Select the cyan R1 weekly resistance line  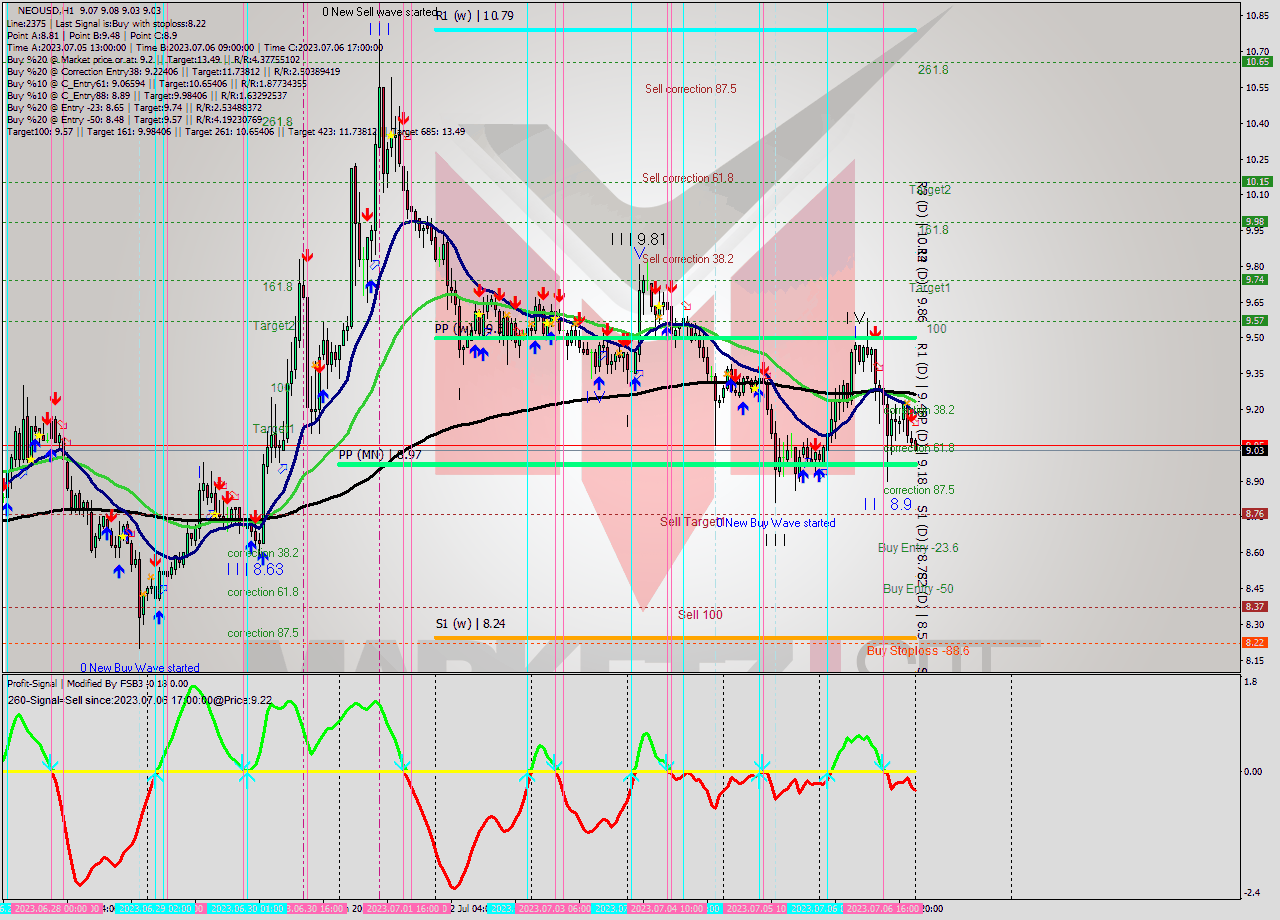pyautogui.click(x=675, y=29)
